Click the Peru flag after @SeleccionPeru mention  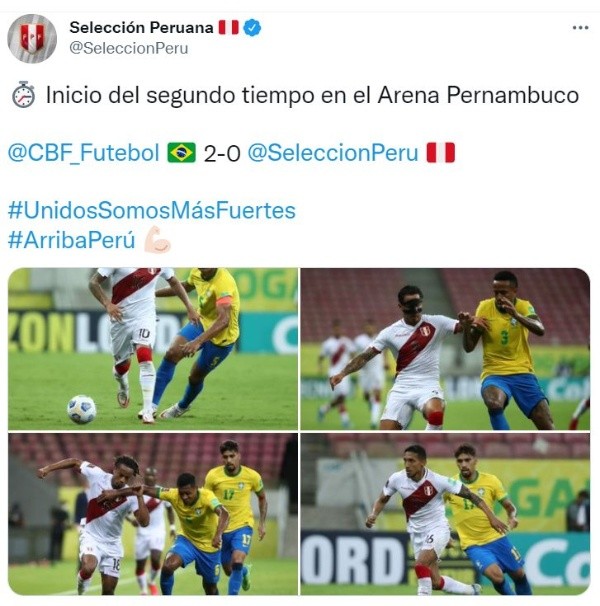tap(441, 152)
